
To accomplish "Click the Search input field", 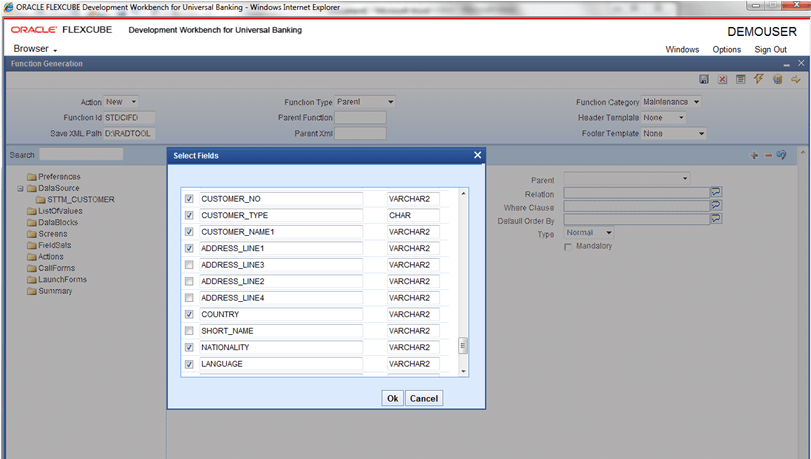I will pyautogui.click(x=81, y=154).
